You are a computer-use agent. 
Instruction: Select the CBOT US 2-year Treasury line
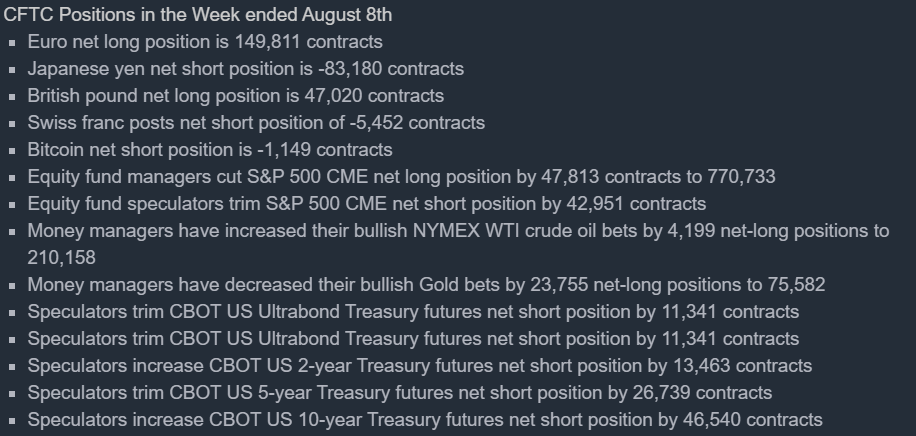(x=419, y=366)
